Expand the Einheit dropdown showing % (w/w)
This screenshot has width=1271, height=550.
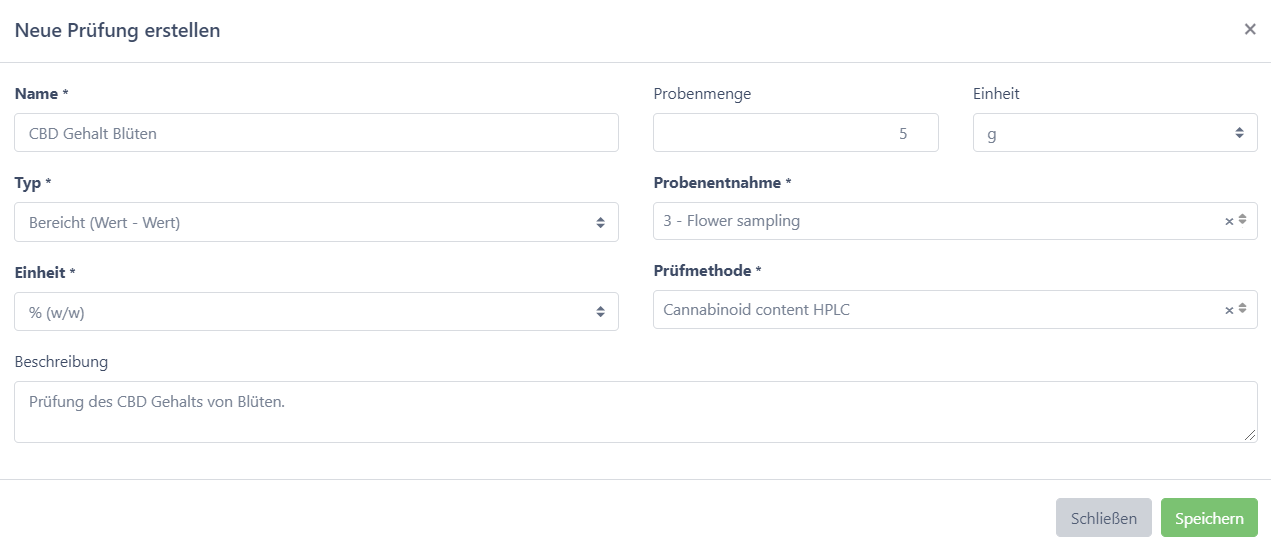coord(316,312)
